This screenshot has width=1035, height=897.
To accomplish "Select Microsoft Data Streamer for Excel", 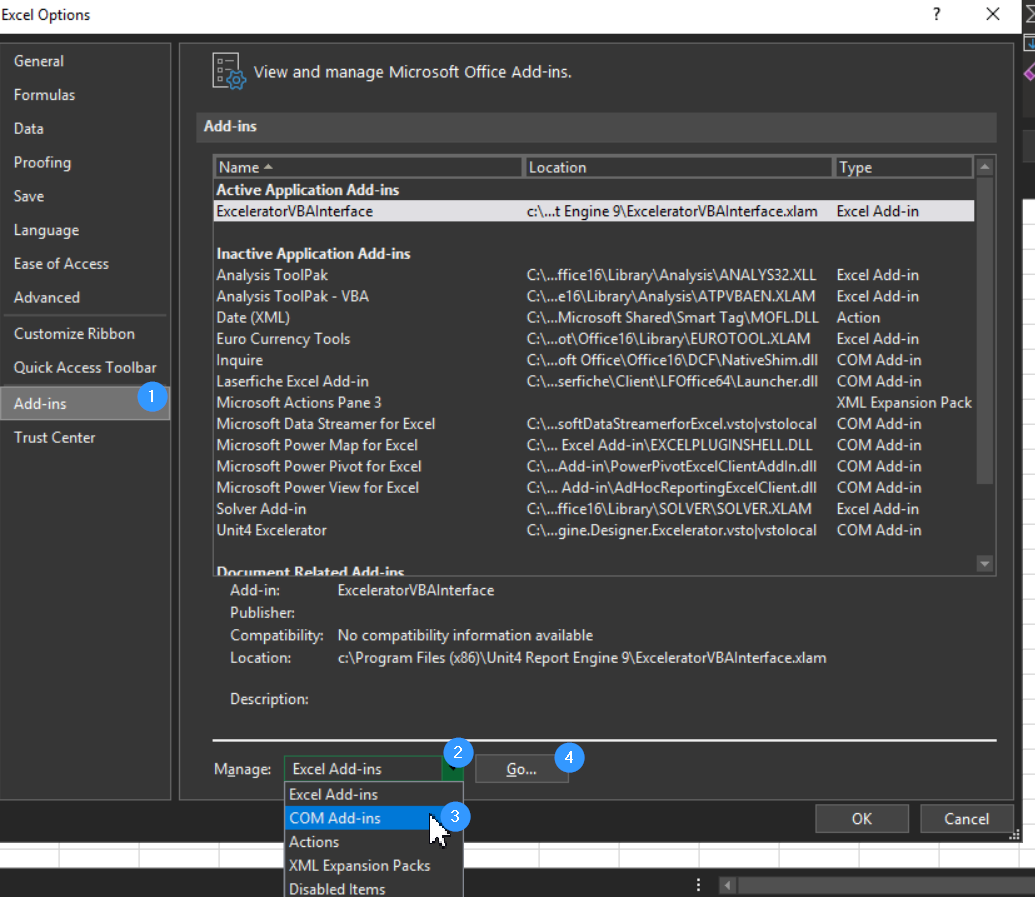I will tap(594, 424).
